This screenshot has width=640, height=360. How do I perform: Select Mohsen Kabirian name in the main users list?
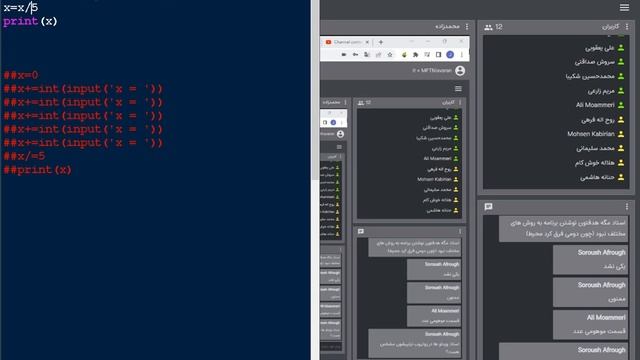coord(591,134)
